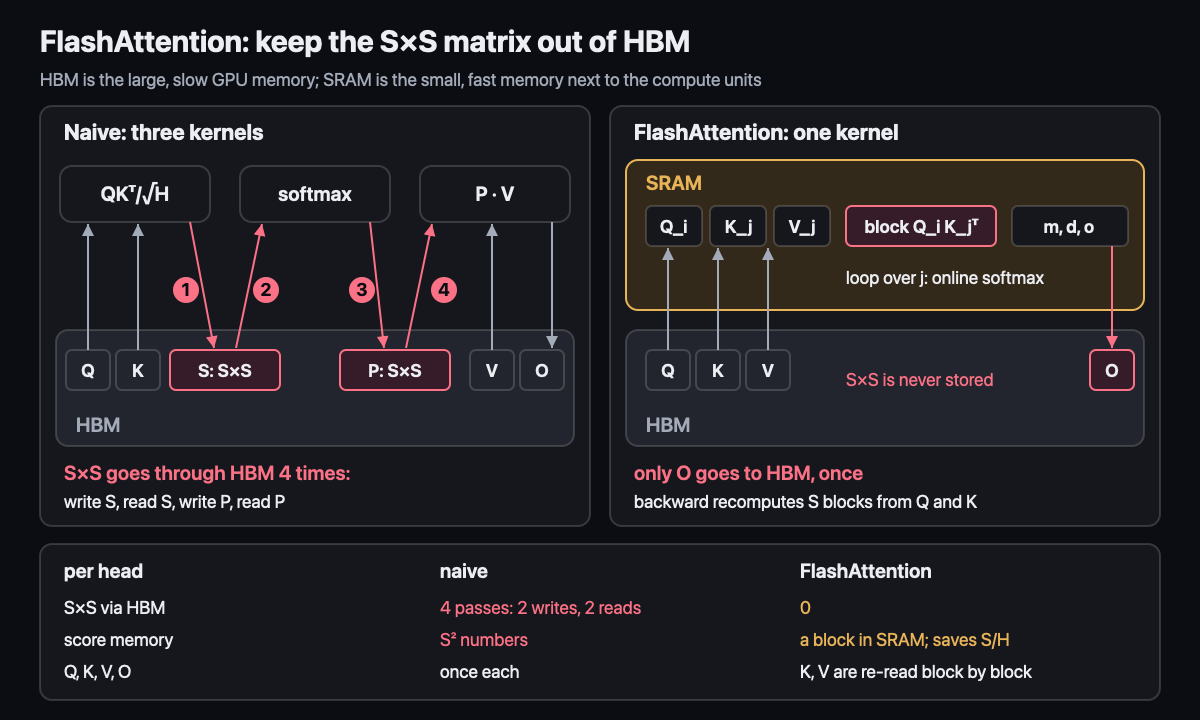1200x720 pixels.
Task: Select the O box in the Naive HBM
Action: click(x=542, y=370)
